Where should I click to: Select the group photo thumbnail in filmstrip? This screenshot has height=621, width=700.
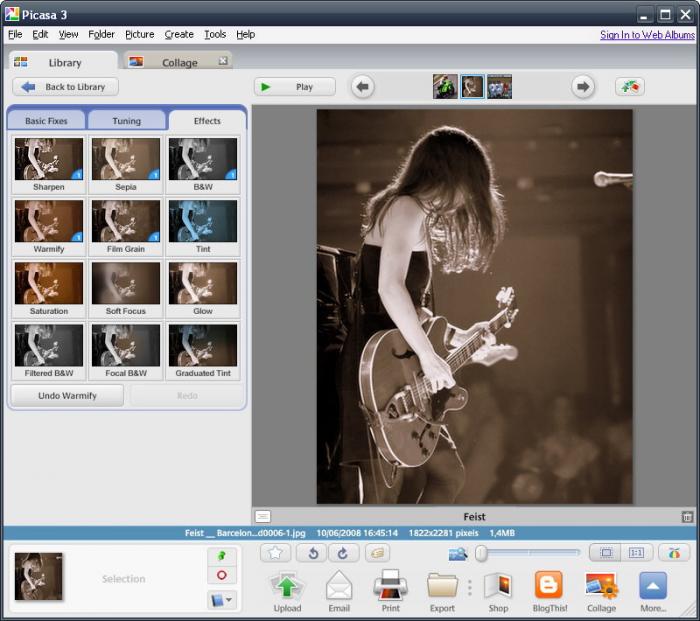(499, 87)
